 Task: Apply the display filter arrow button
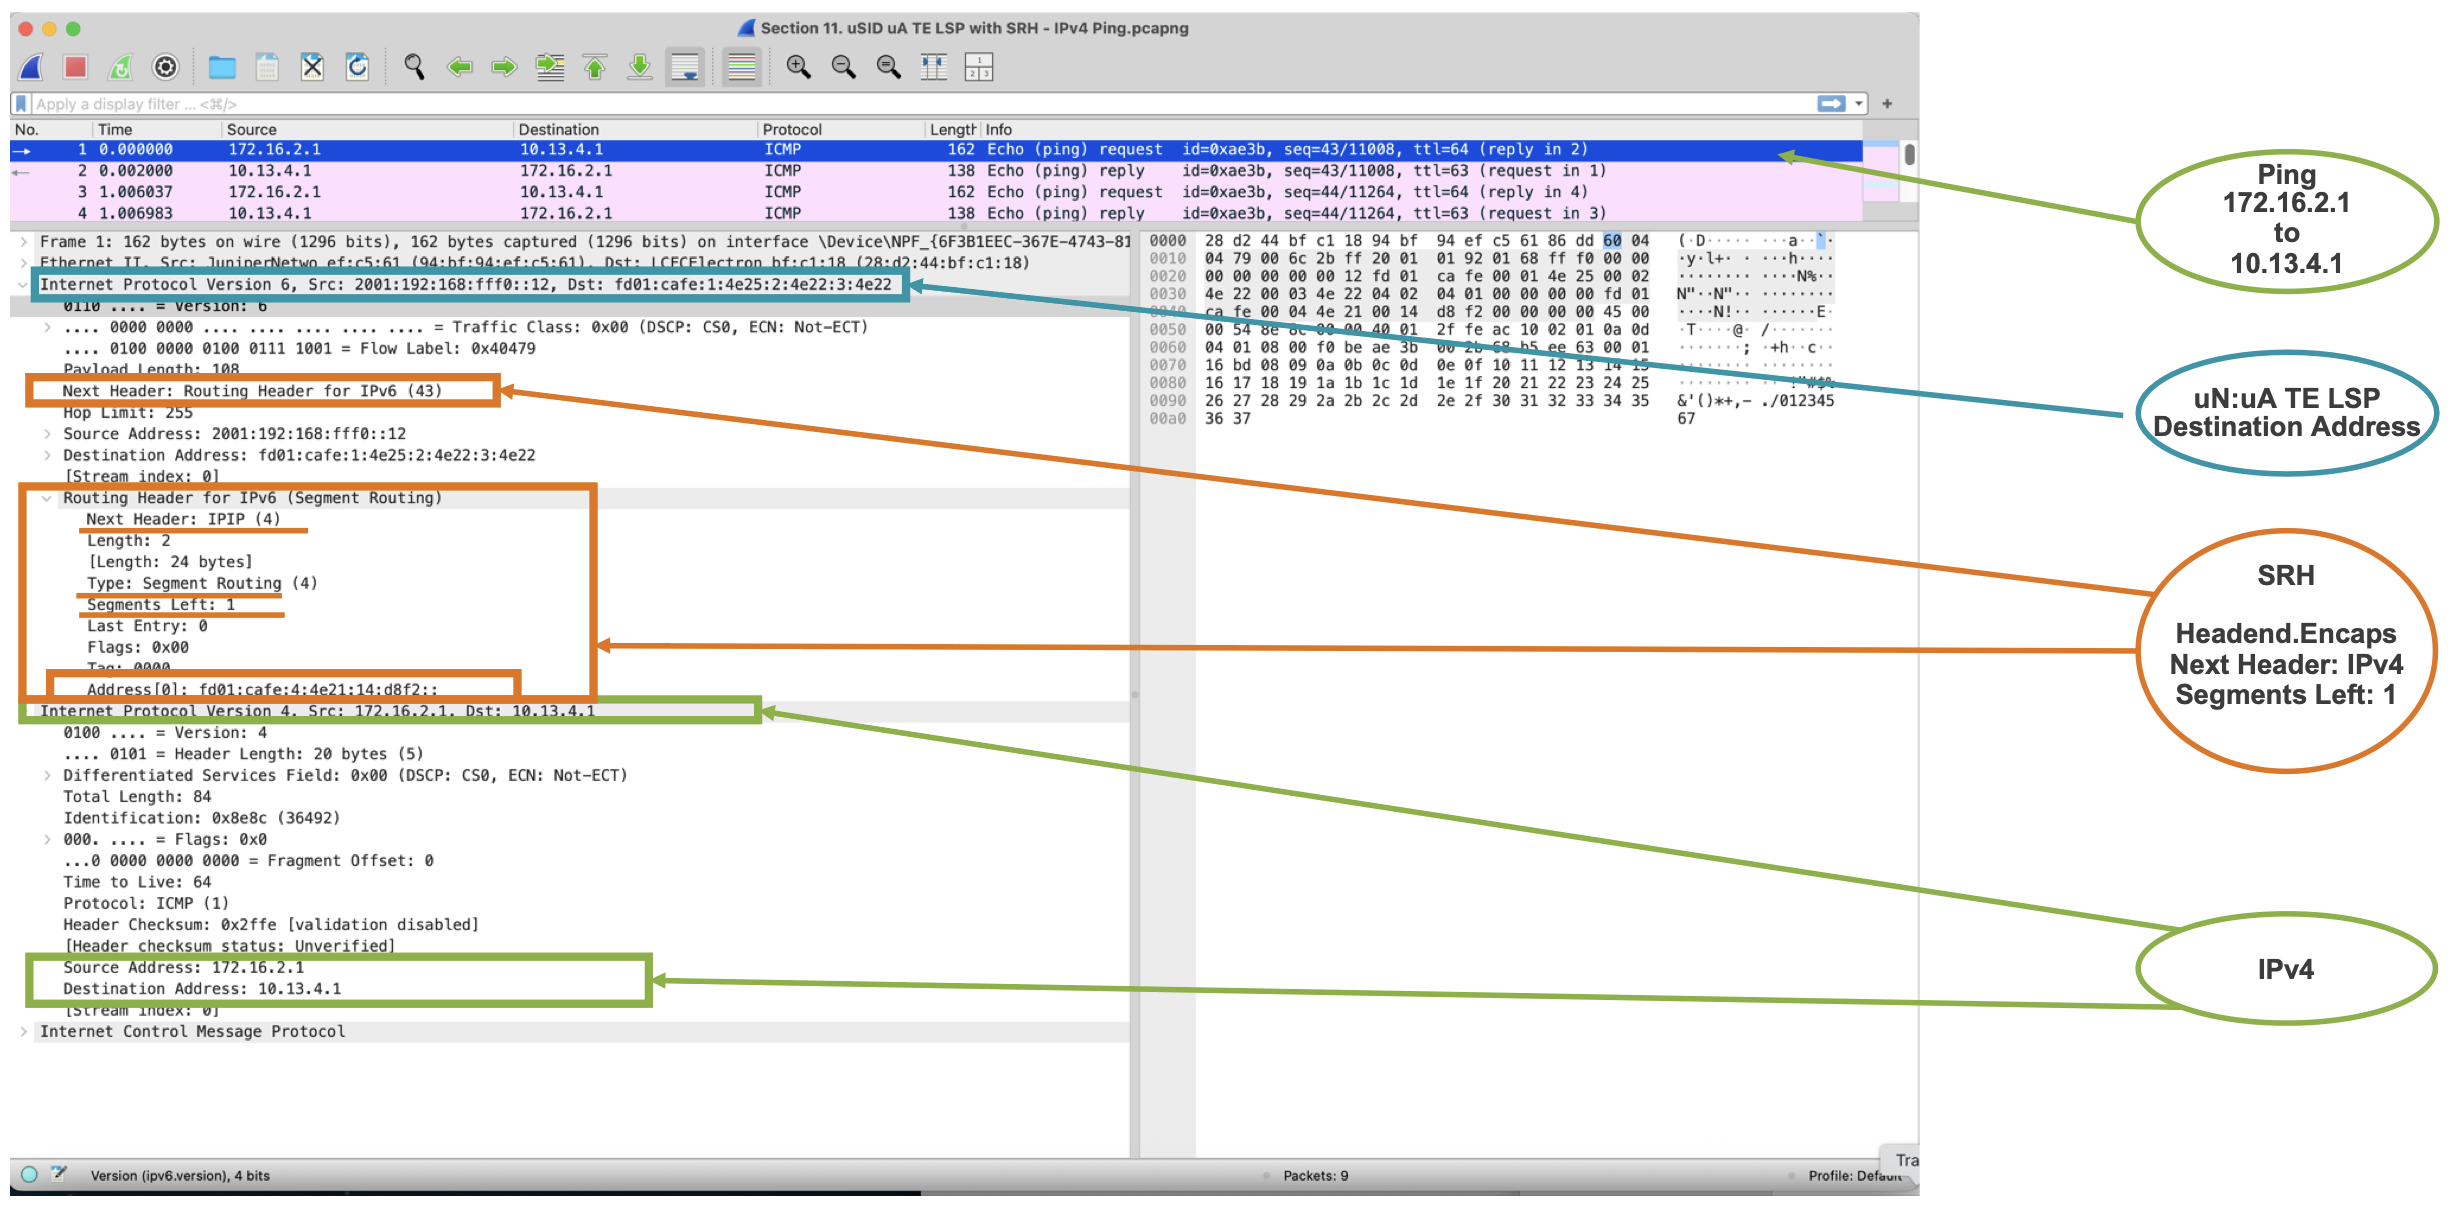(1831, 104)
